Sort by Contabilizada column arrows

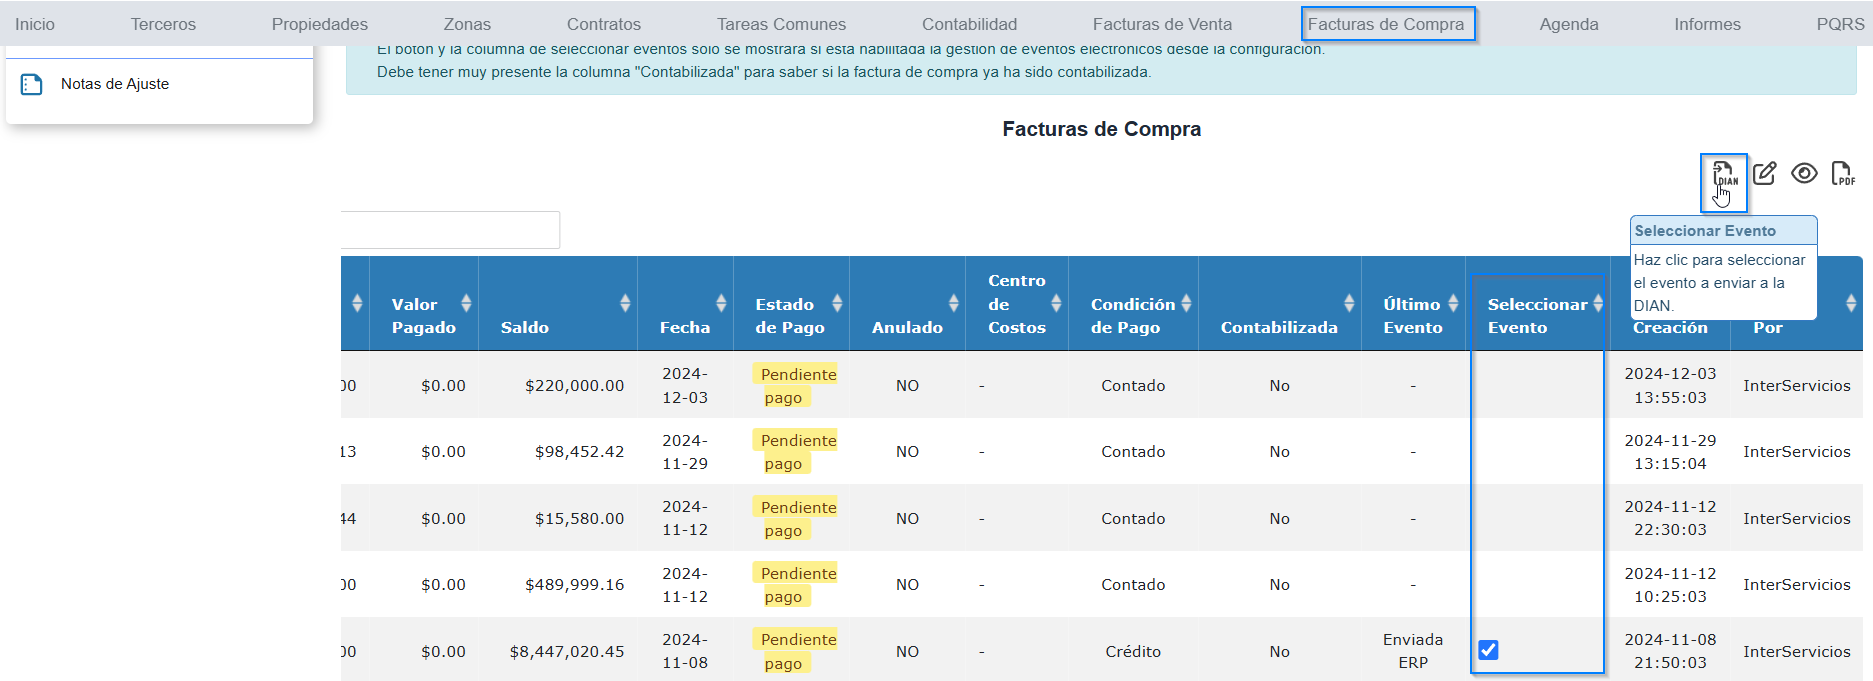pyautogui.click(x=1349, y=303)
